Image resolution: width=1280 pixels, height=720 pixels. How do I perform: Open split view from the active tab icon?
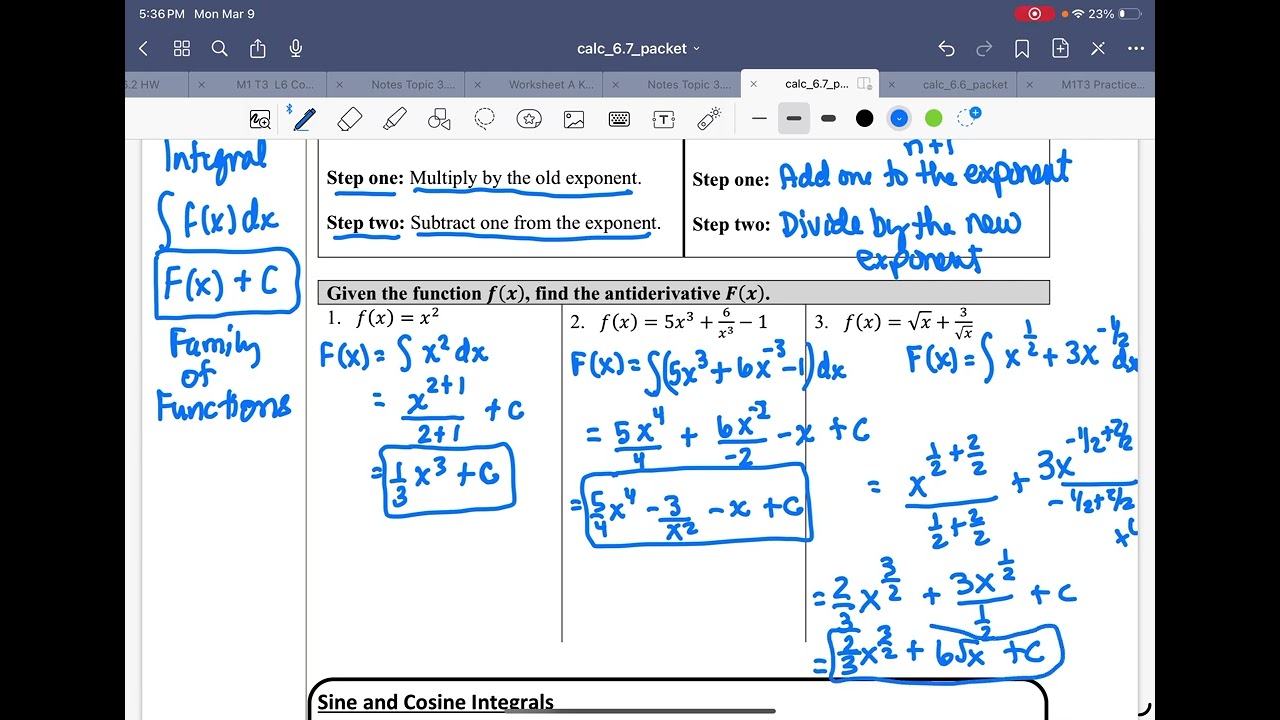866,84
